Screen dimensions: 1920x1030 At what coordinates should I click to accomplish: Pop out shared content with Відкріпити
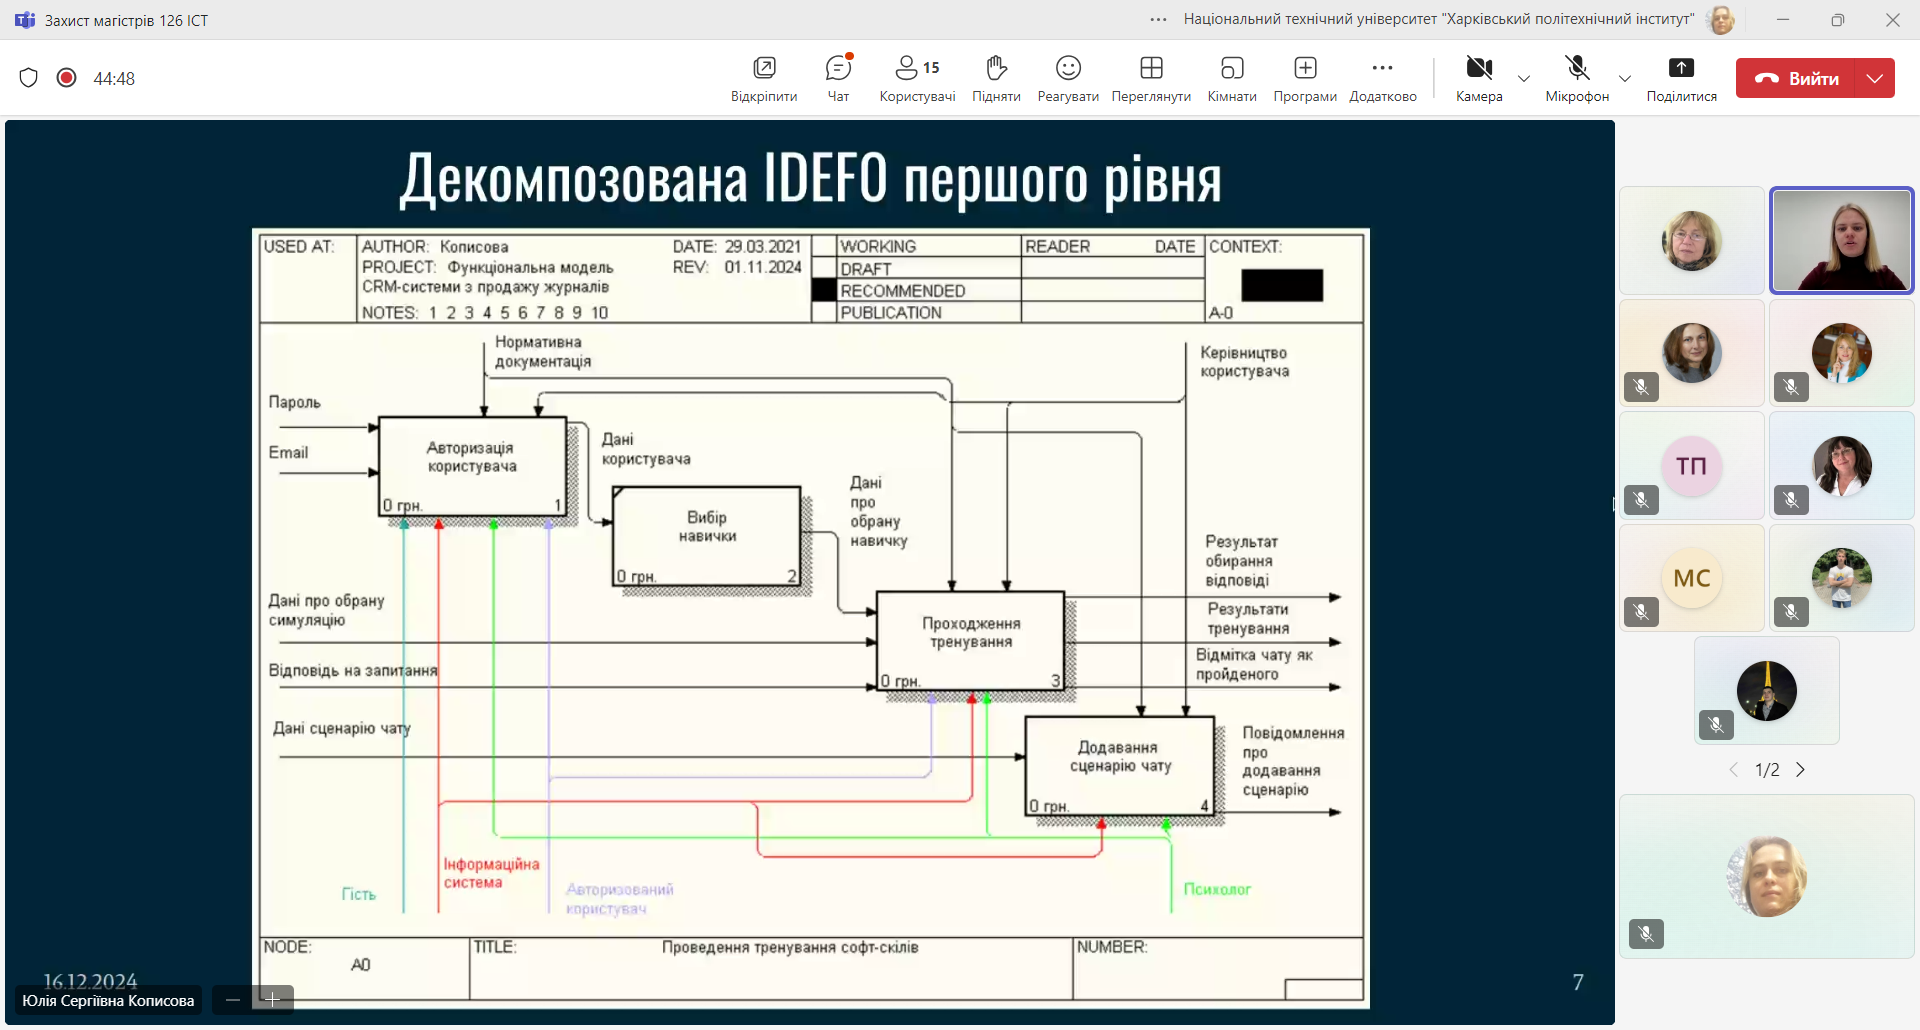point(764,78)
